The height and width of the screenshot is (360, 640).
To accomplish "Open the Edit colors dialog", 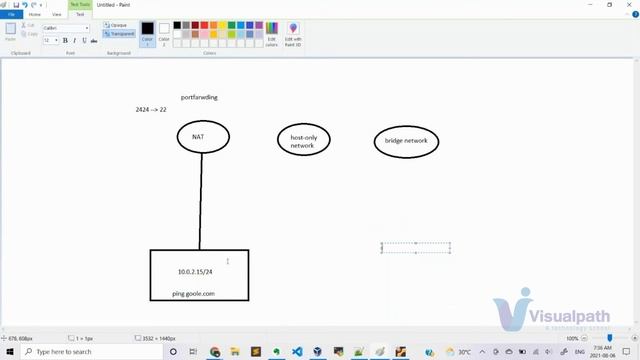I will (x=271, y=34).
